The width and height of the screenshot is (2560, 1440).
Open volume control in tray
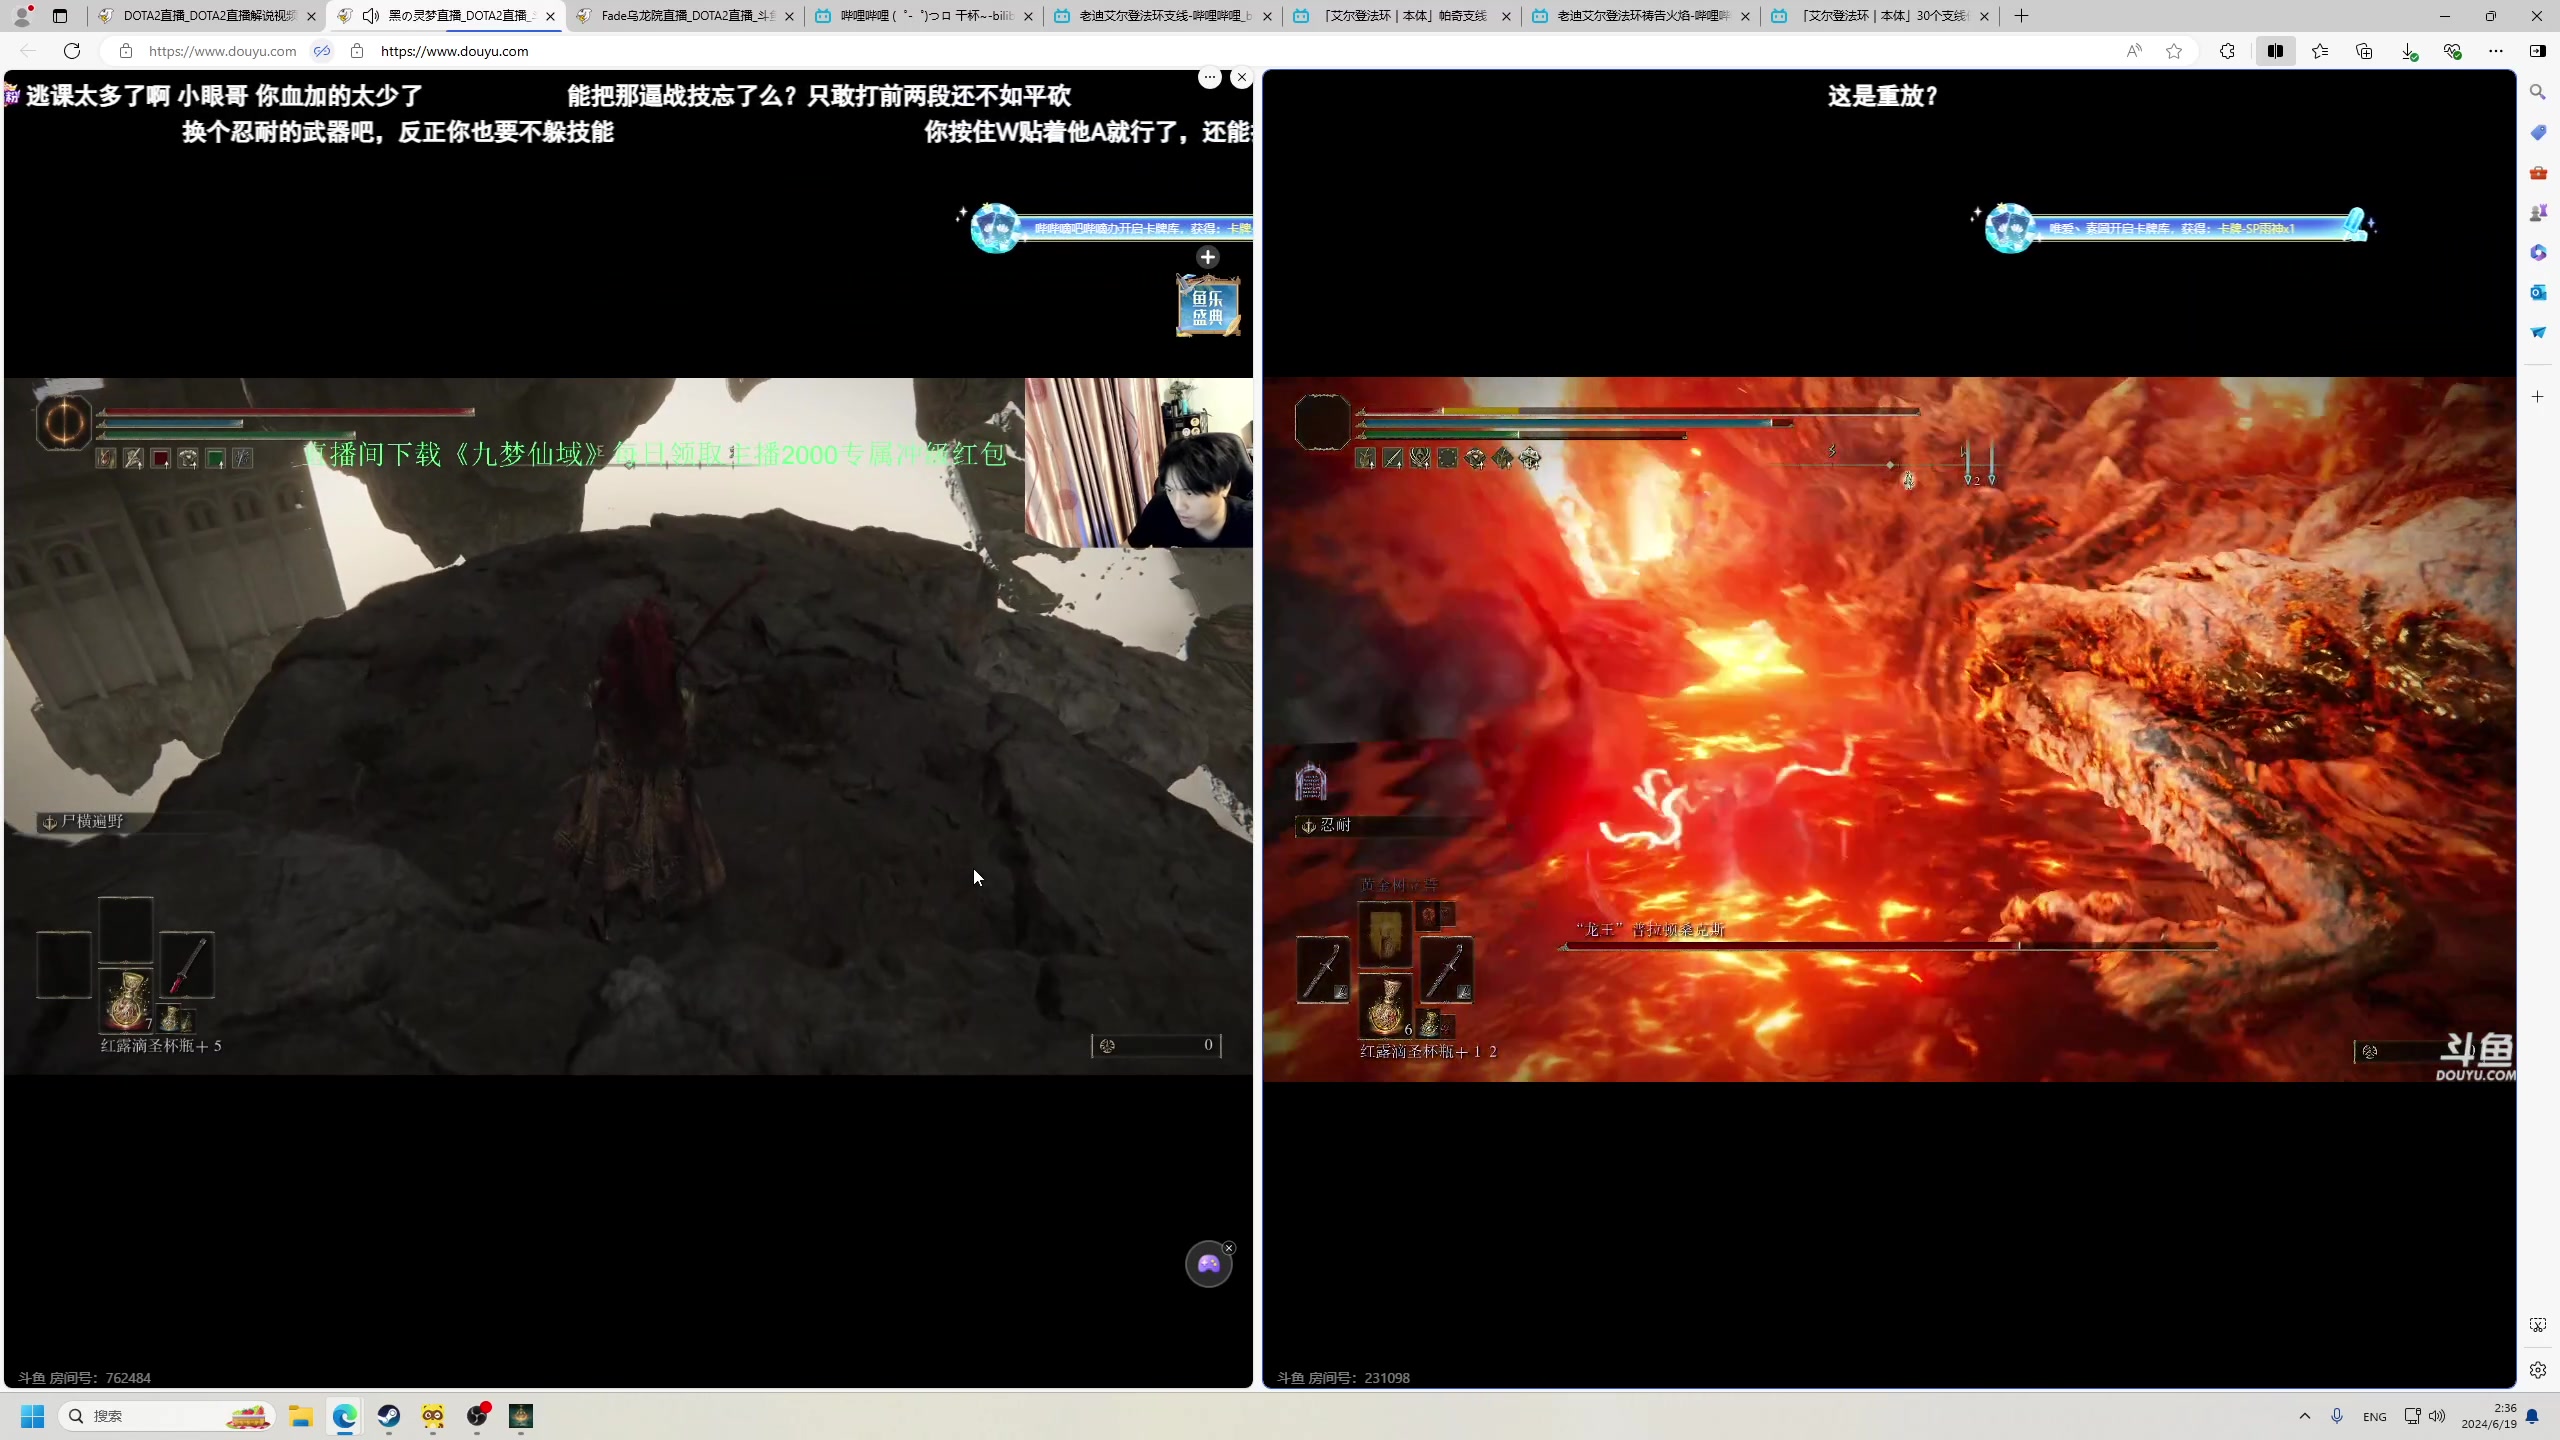(2437, 1416)
